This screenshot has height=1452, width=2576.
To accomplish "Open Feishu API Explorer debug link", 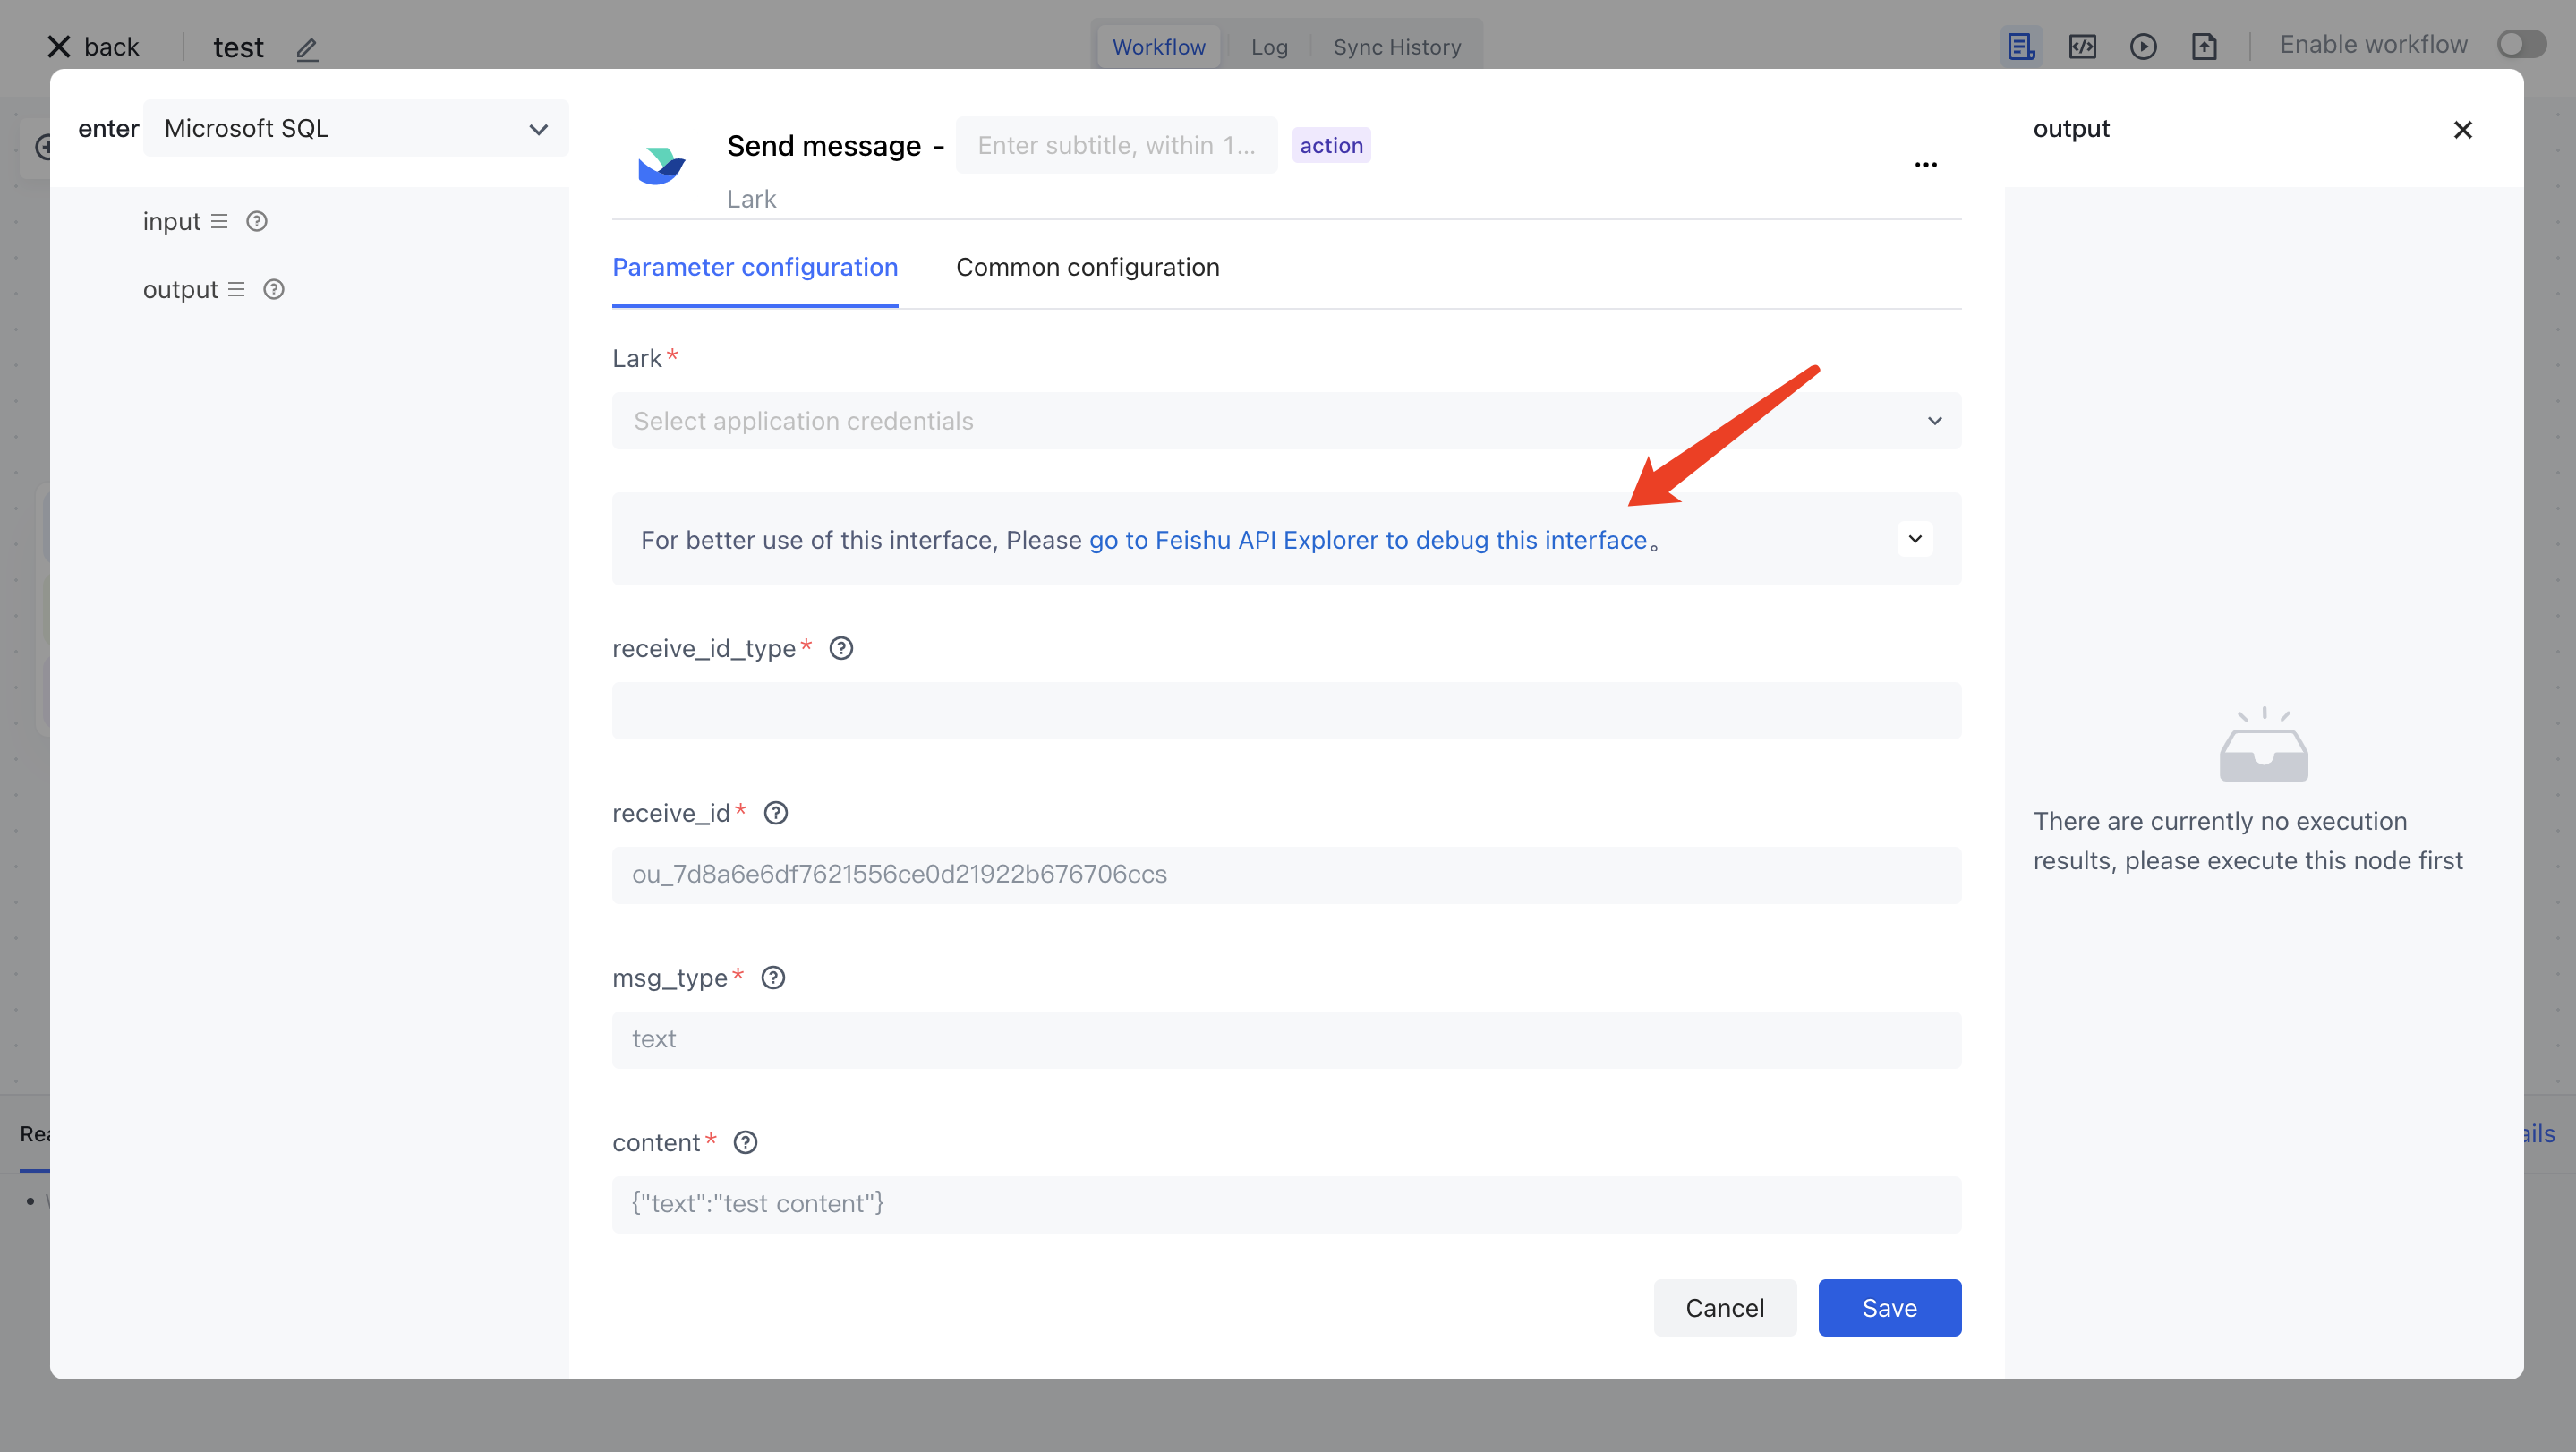I will (1367, 540).
